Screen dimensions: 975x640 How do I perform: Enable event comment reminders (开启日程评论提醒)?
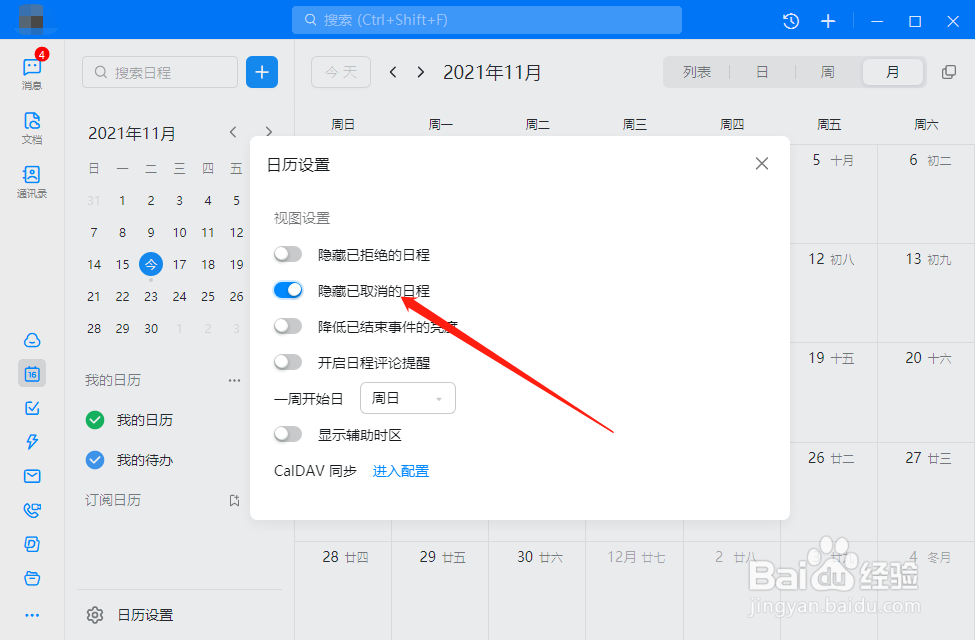[x=288, y=361]
